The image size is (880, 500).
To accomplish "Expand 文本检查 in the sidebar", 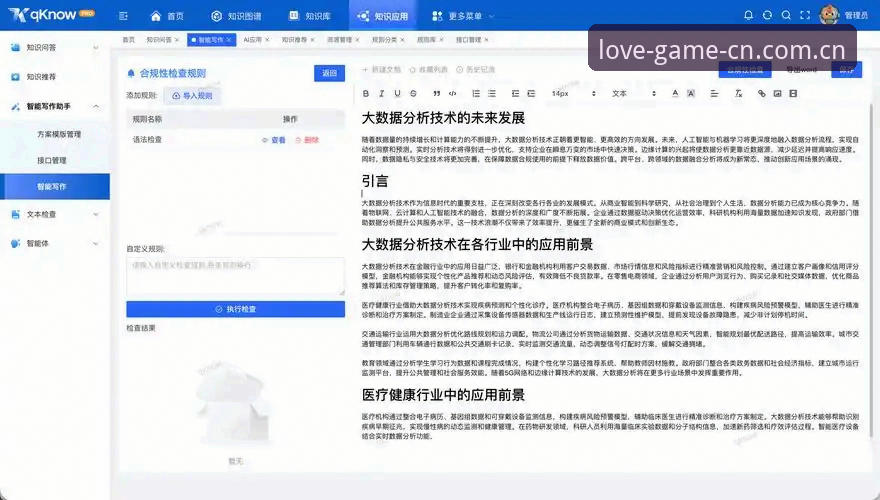I will (x=55, y=214).
